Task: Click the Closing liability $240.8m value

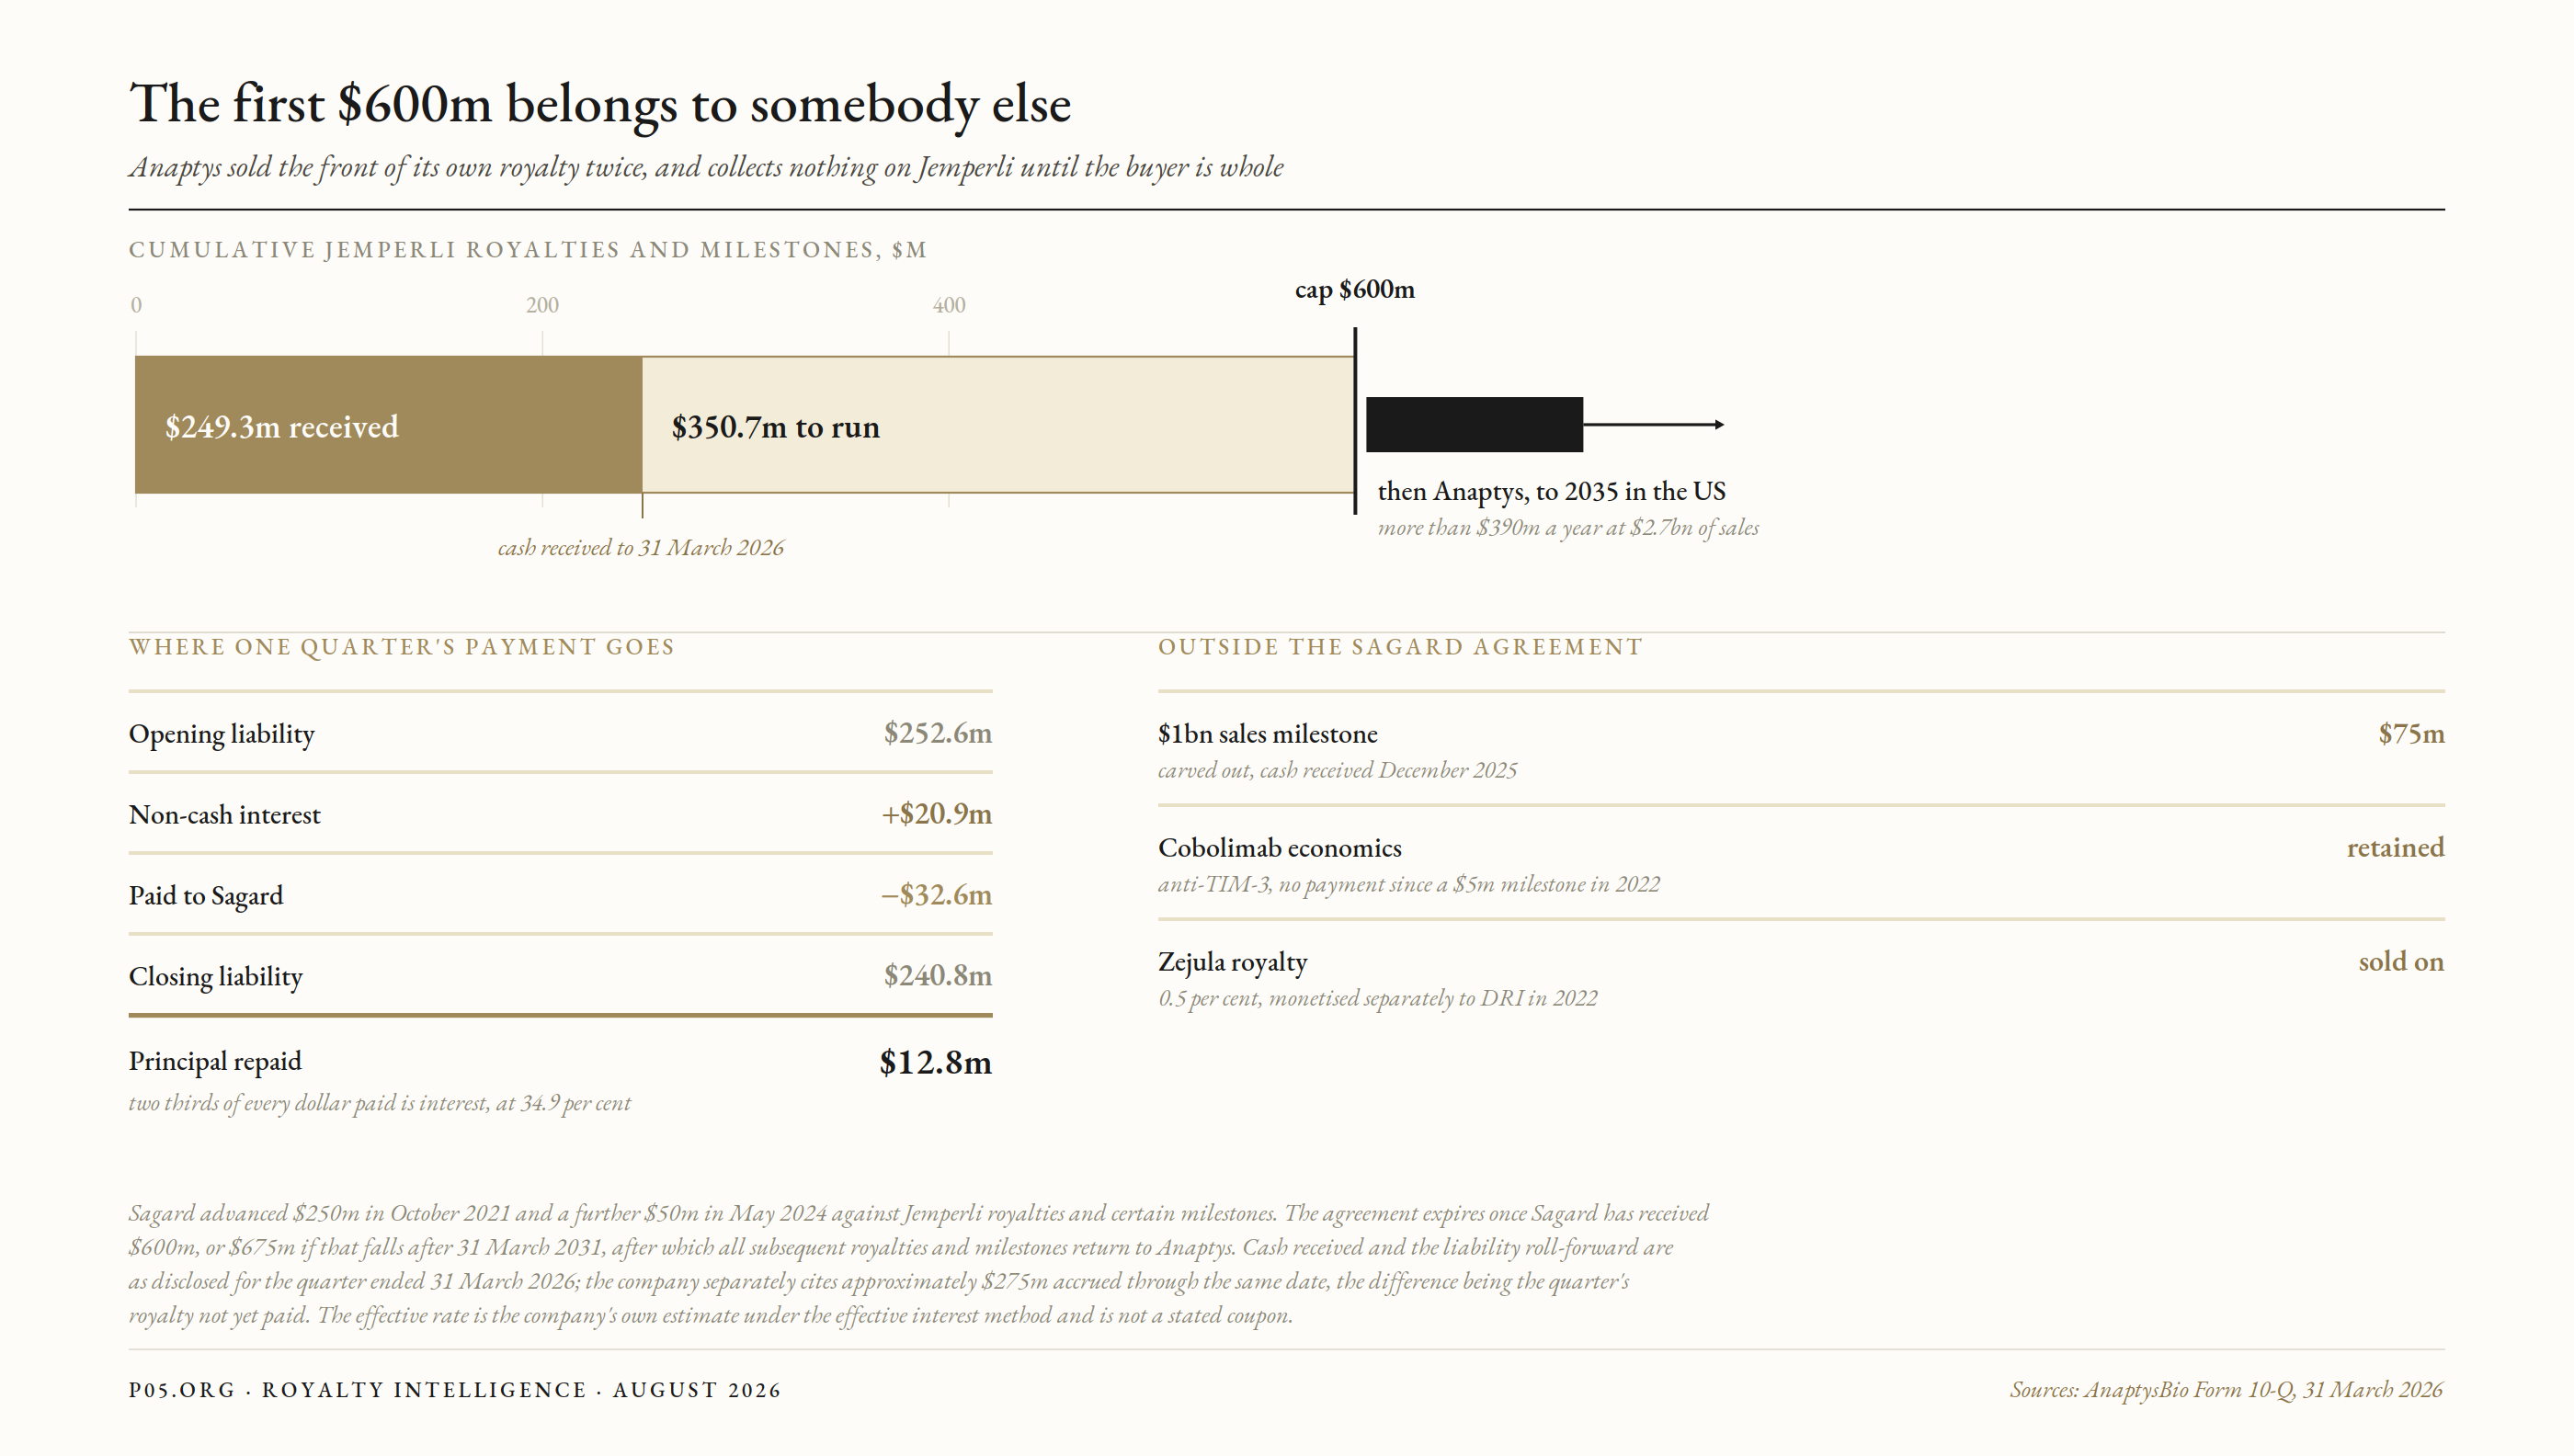Action: coord(937,975)
